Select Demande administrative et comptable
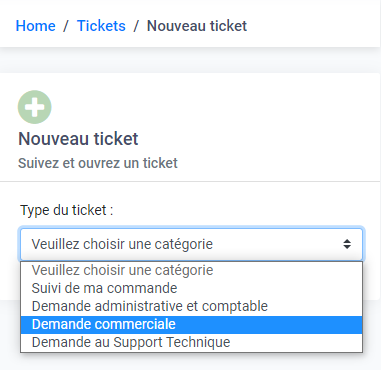The height and width of the screenshot is (370, 381). coord(192,306)
